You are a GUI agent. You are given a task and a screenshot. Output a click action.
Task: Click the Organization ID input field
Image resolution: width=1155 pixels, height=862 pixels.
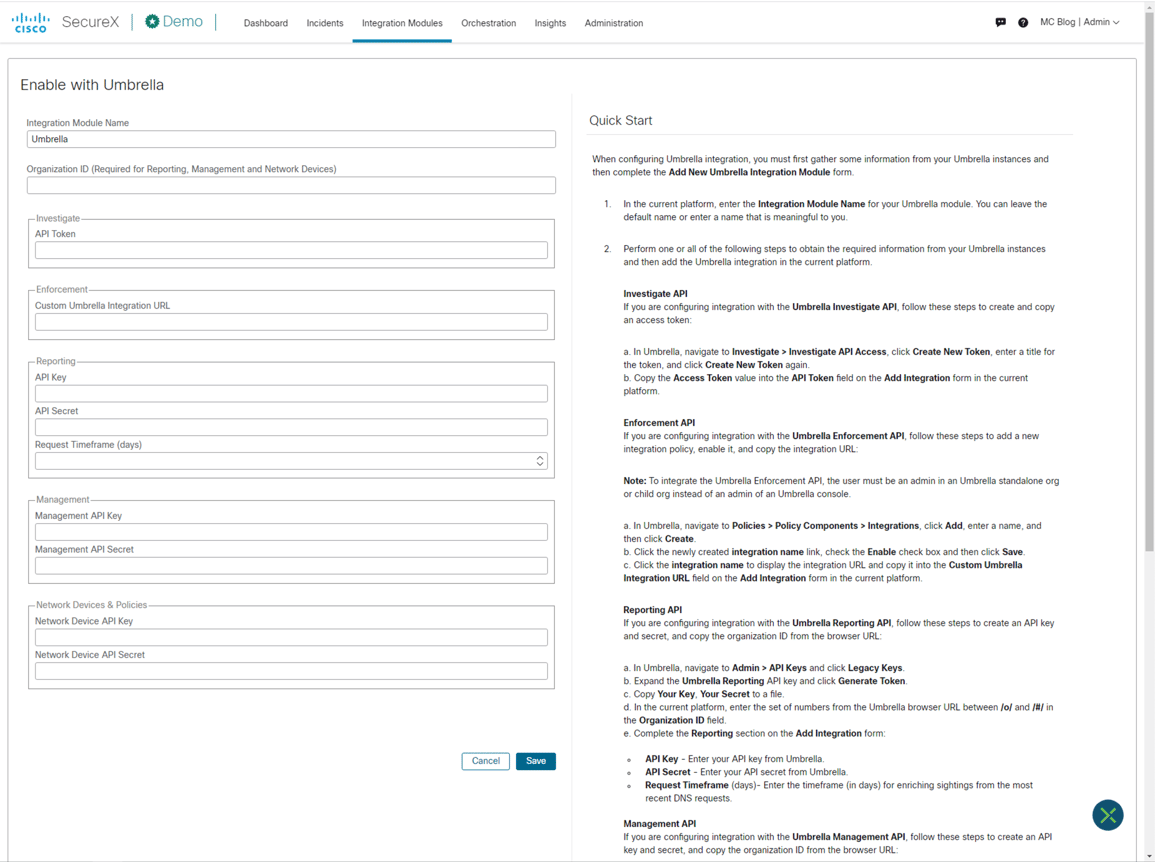[x=291, y=185]
